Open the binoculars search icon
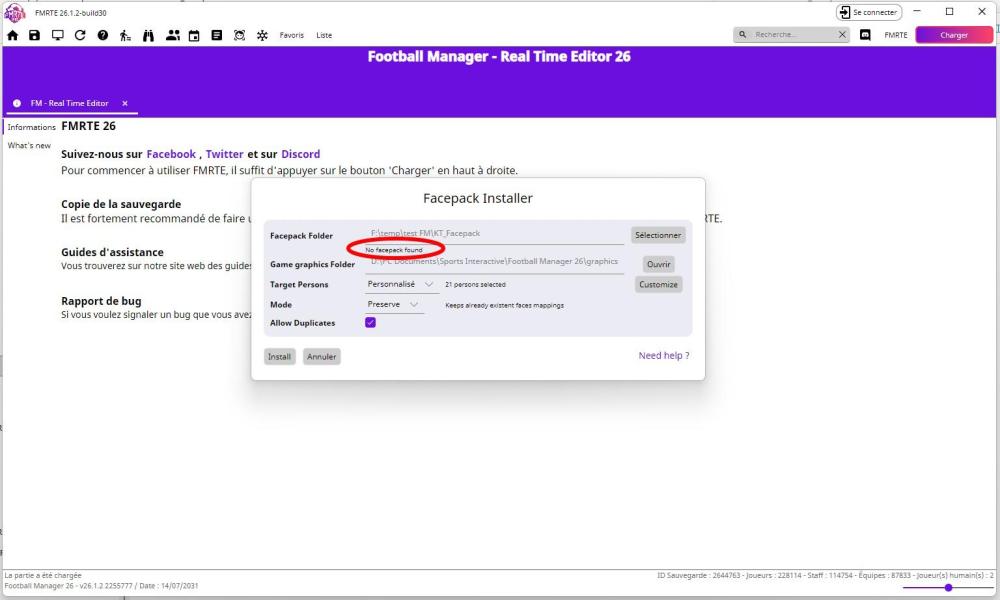Image resolution: width=1000 pixels, height=600 pixels. (x=147, y=34)
